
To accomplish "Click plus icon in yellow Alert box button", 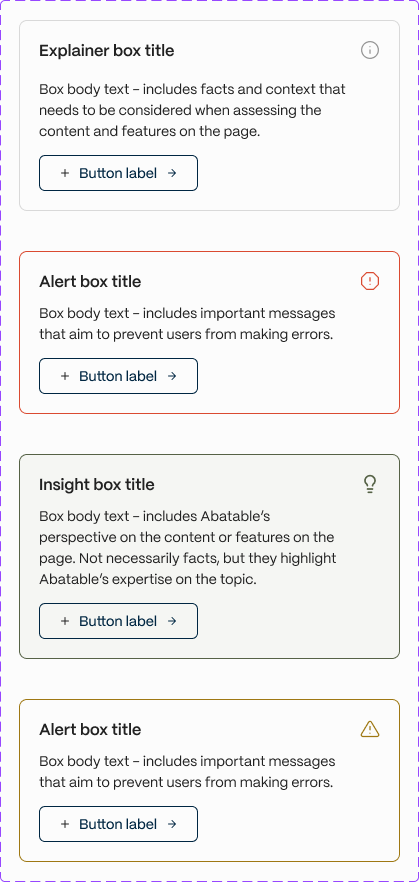I will [x=65, y=824].
